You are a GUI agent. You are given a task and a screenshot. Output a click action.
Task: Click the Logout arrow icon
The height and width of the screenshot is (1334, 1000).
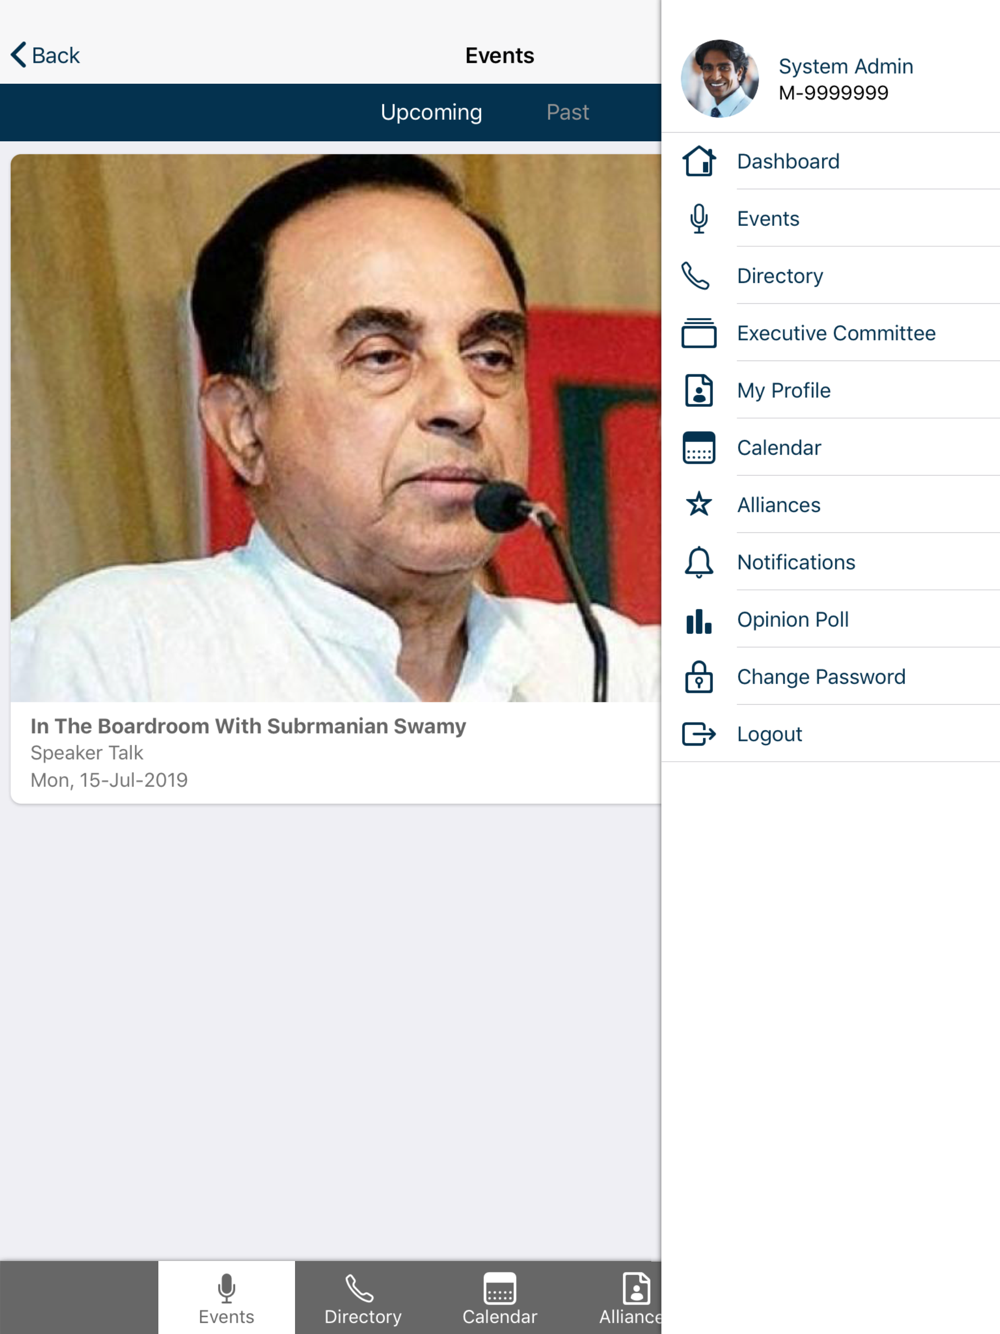coord(699,734)
